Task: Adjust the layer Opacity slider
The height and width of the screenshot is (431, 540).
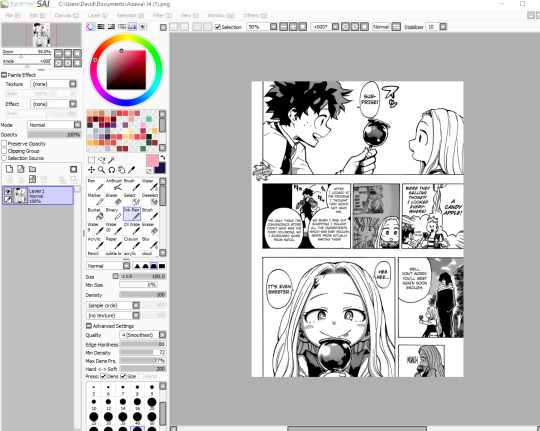Action: point(54,135)
